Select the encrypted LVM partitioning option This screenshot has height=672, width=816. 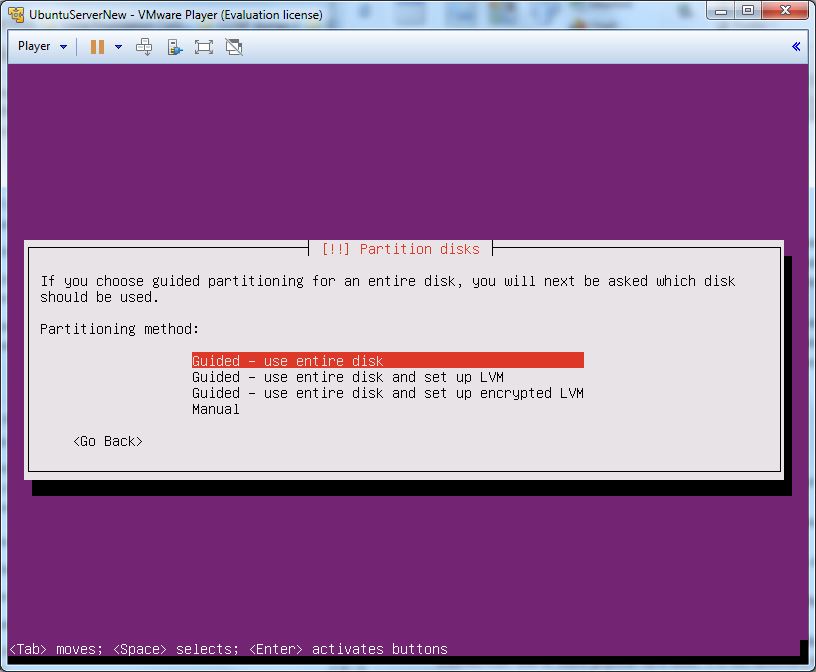coord(387,393)
